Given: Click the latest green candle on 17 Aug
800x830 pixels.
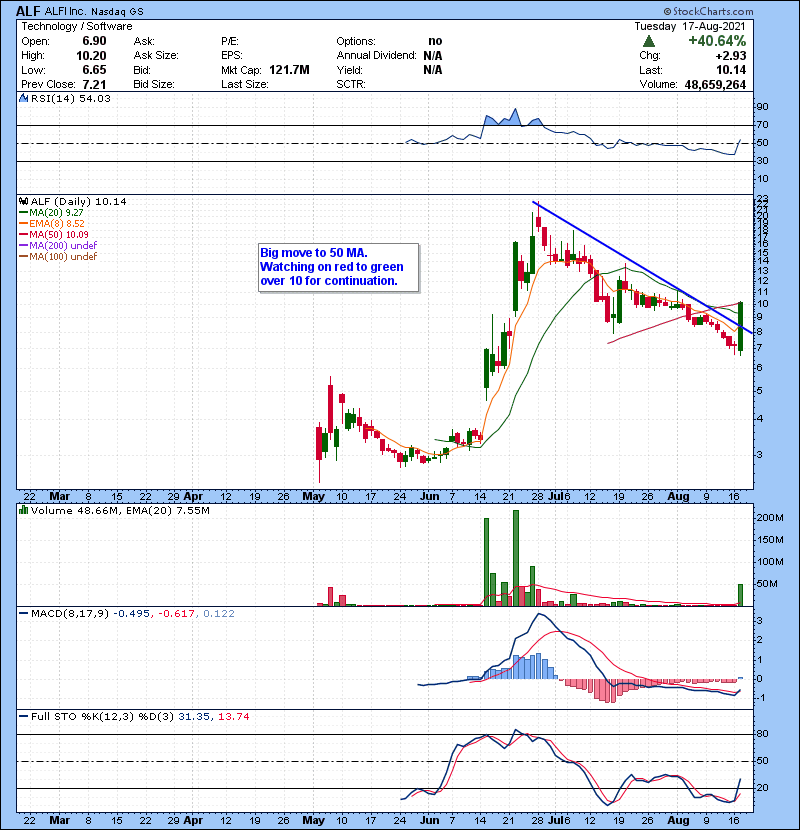Looking at the screenshot, I should click(740, 326).
